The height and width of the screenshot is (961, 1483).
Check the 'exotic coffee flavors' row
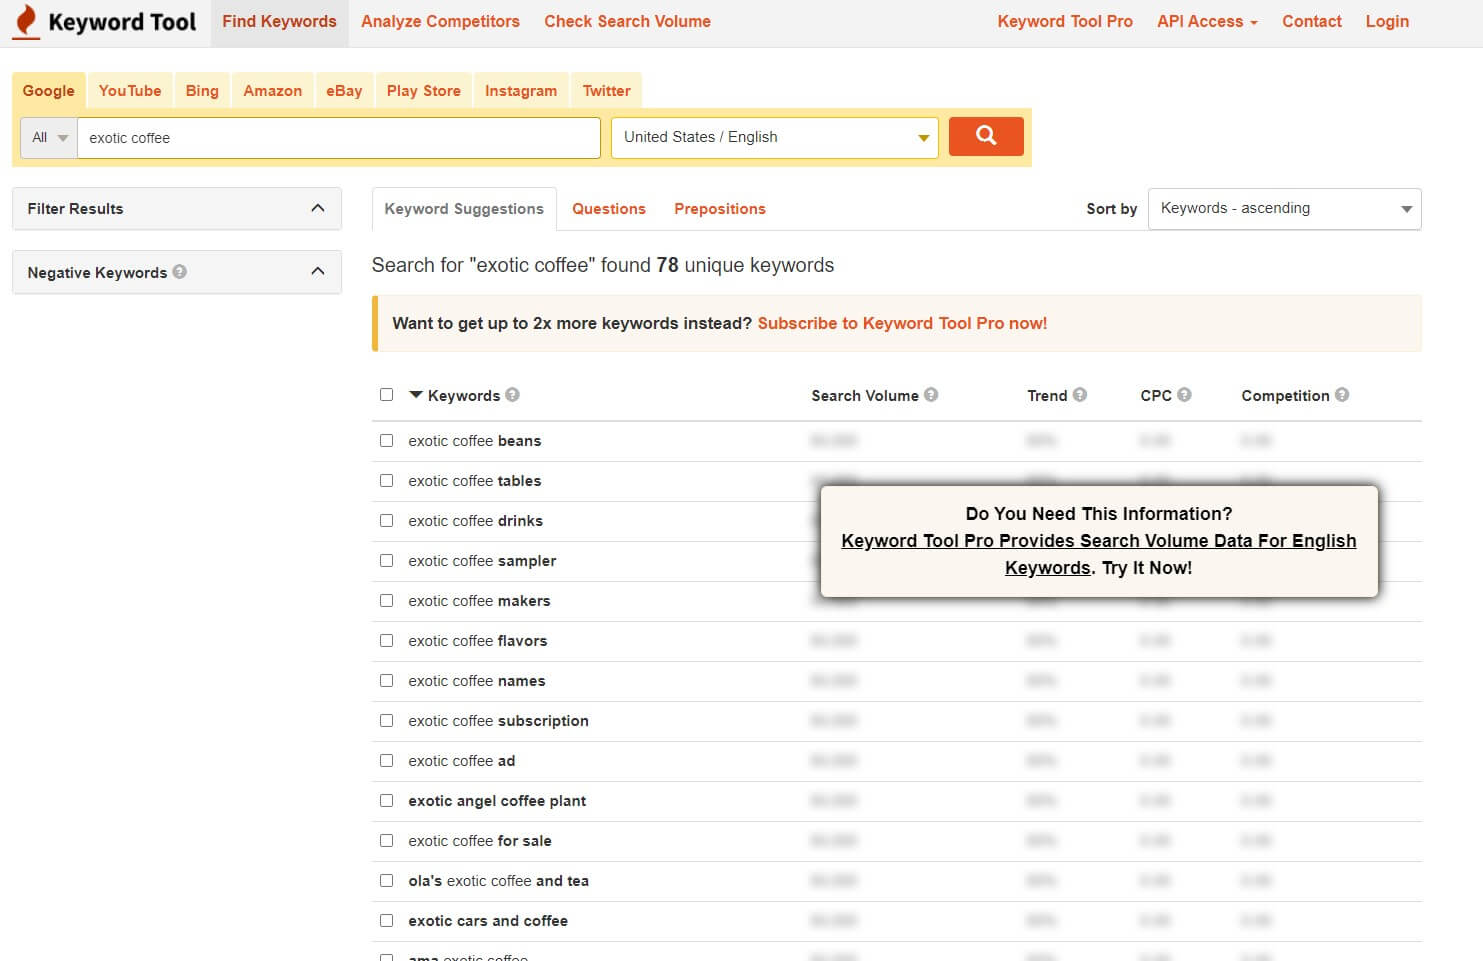tap(386, 640)
